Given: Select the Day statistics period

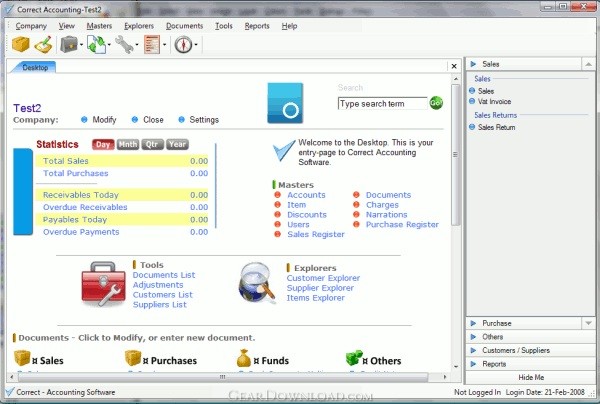Looking at the screenshot, I should [102, 144].
